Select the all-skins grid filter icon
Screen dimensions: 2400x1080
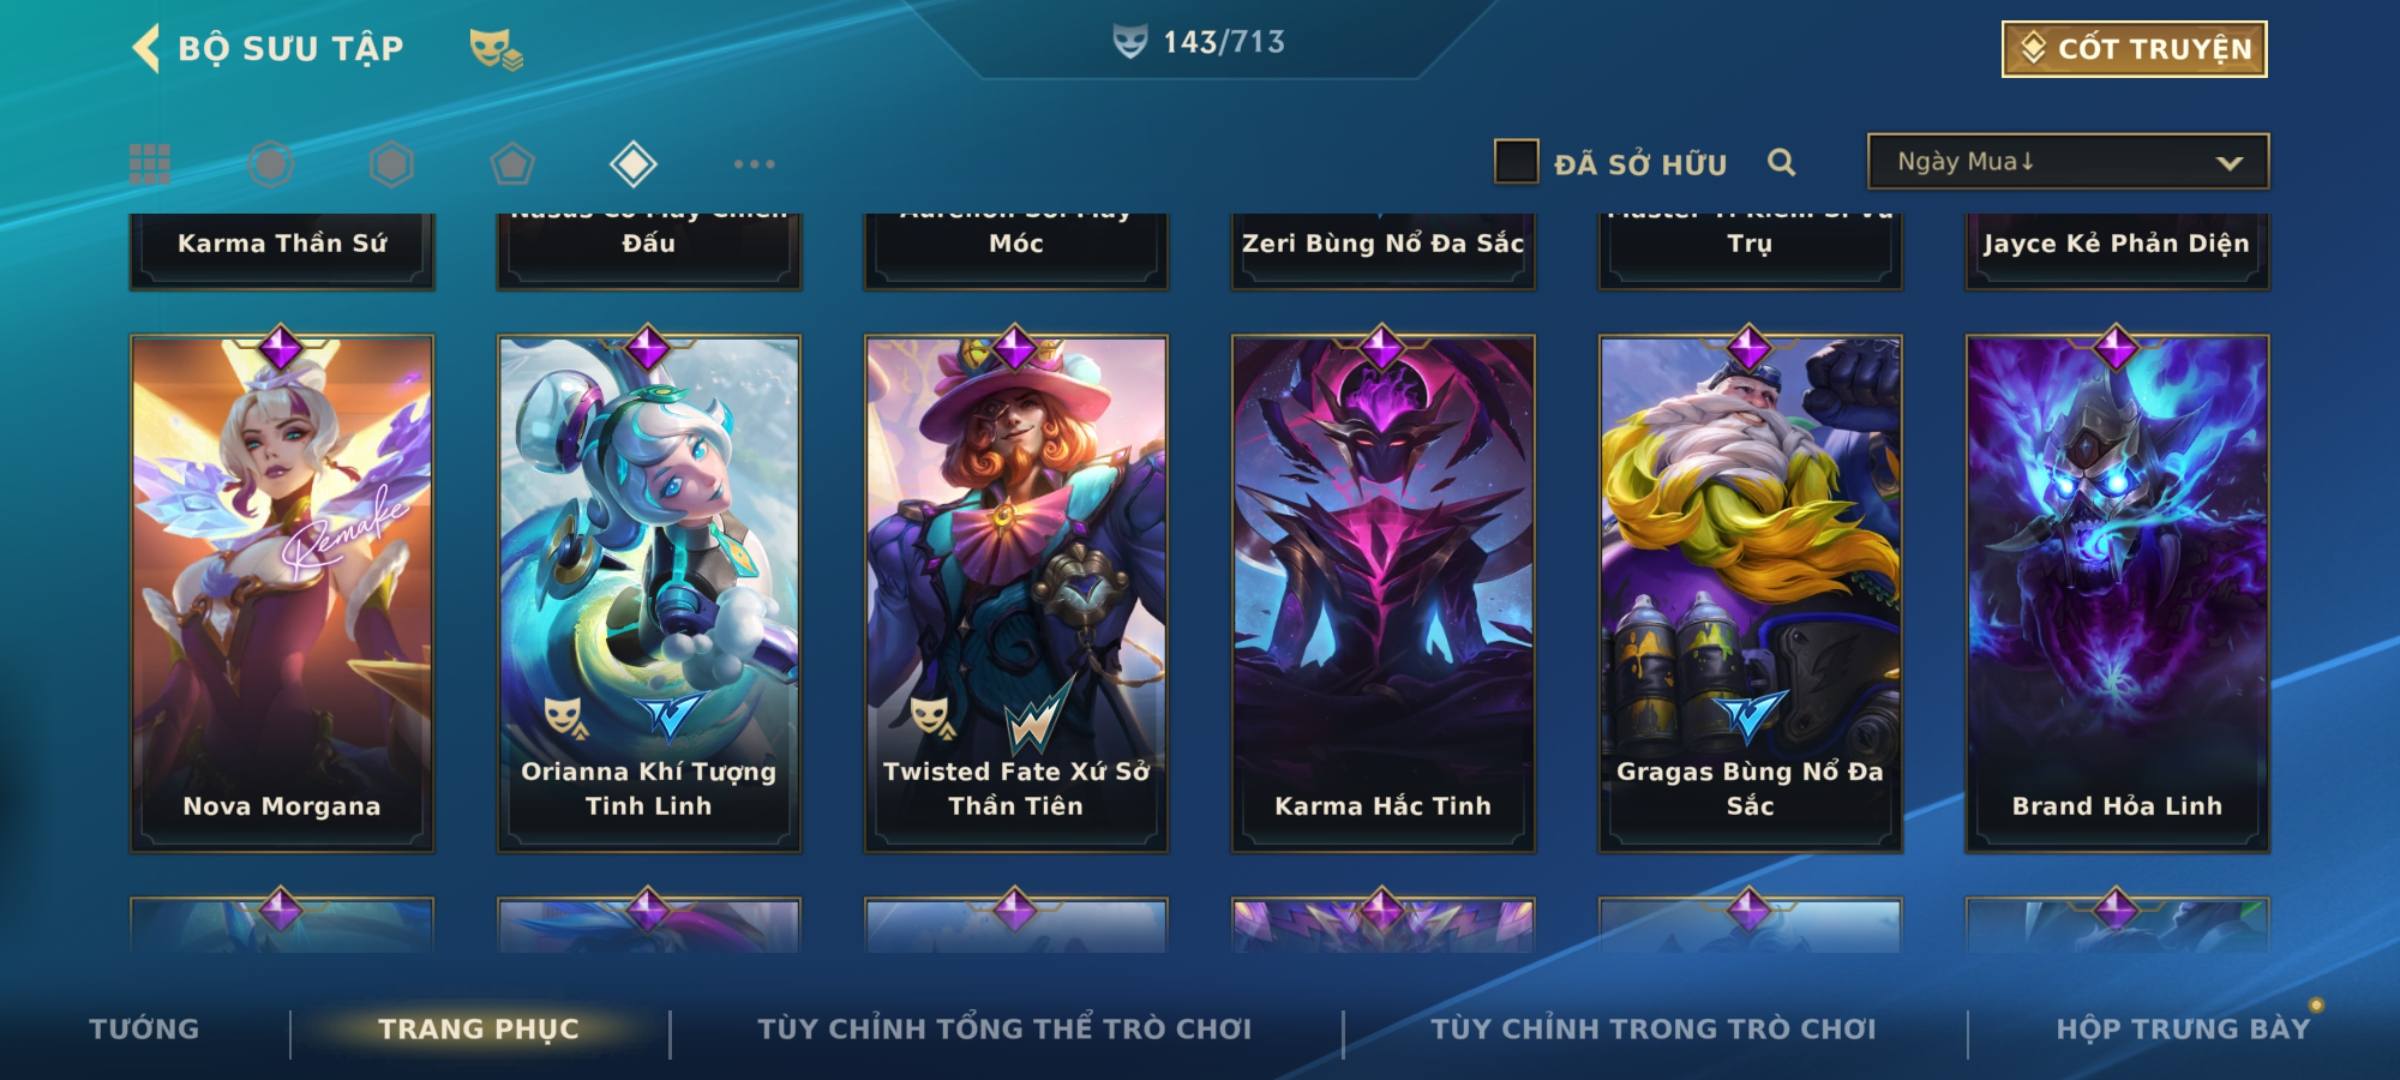pyautogui.click(x=150, y=164)
